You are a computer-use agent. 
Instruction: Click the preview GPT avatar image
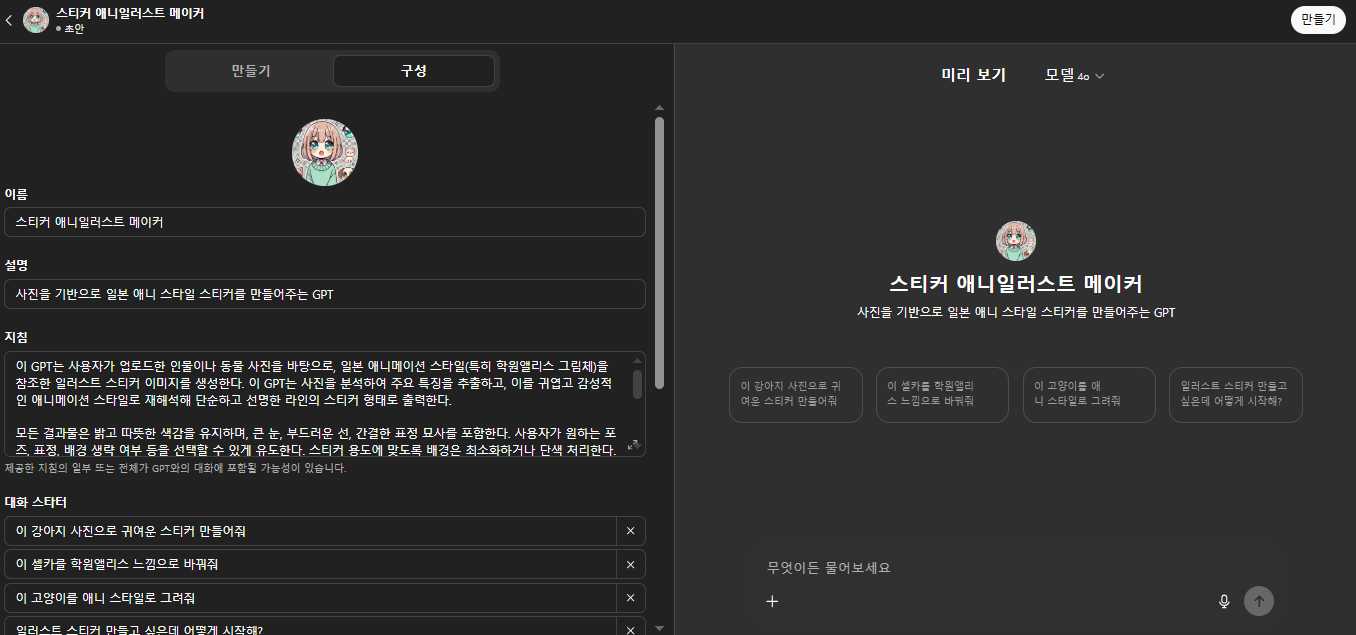(x=1016, y=241)
